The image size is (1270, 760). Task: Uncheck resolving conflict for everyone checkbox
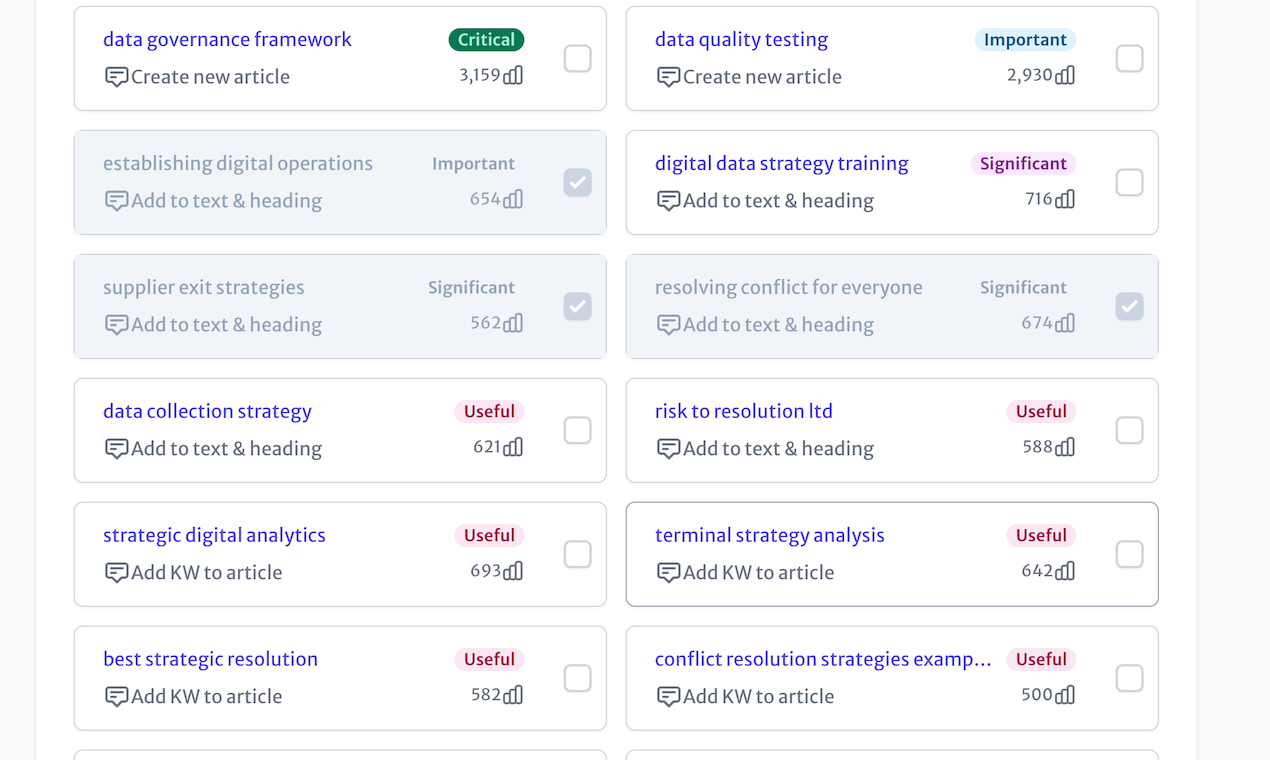[1129, 307]
